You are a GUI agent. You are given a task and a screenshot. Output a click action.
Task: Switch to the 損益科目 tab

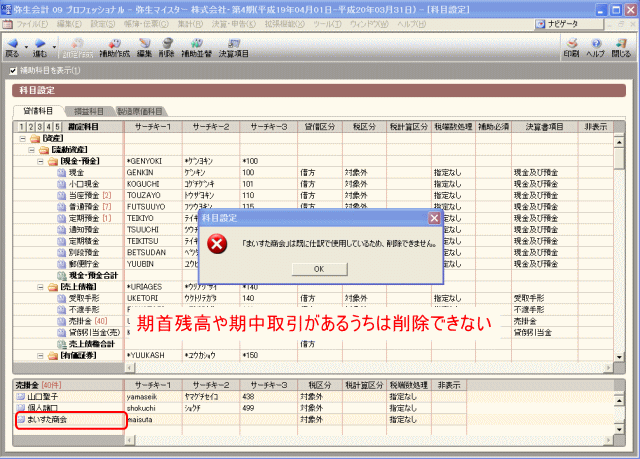89,111
